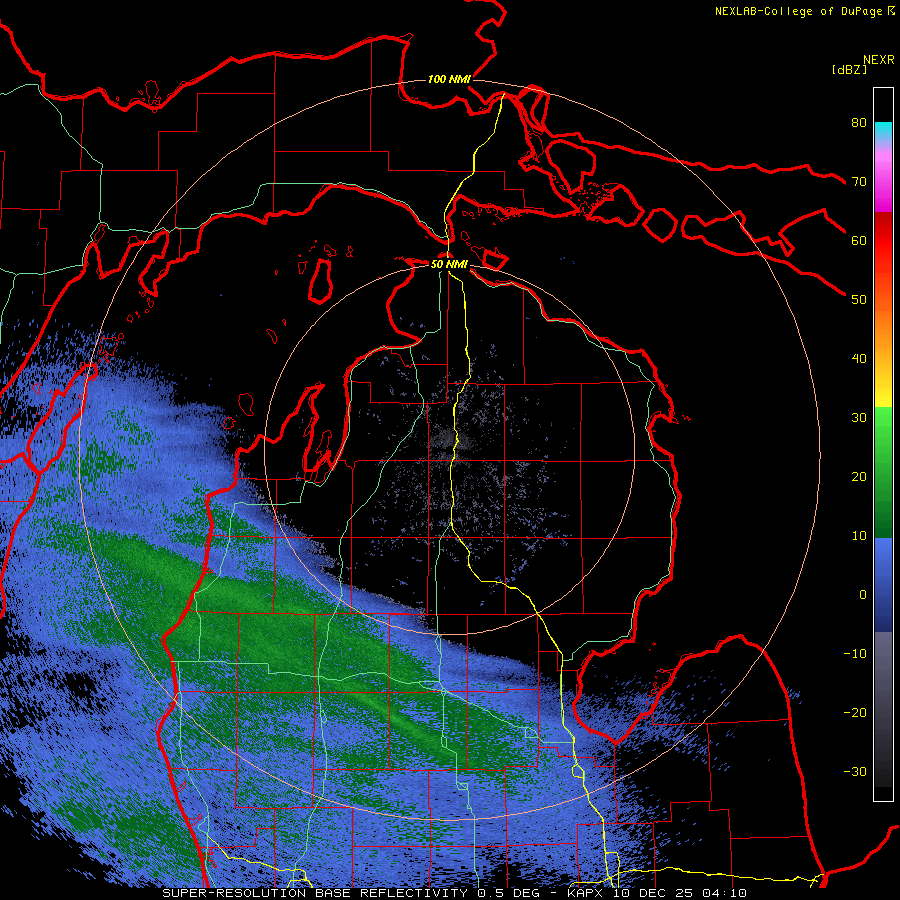Click the 40 value on the dBZ scale
The height and width of the screenshot is (900, 900).
(x=859, y=359)
